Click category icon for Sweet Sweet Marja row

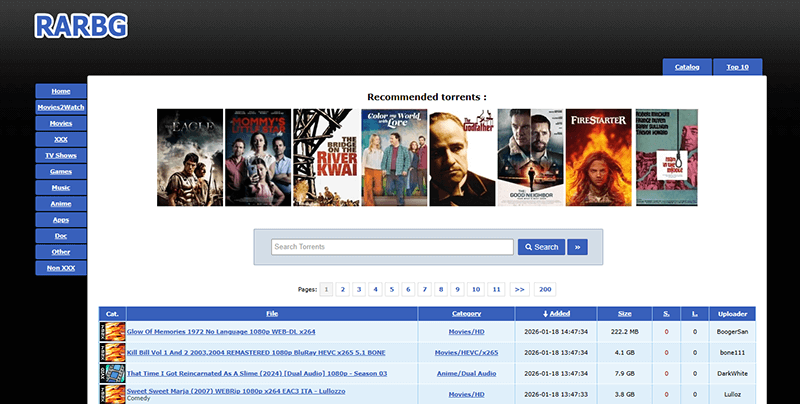click(x=112, y=394)
